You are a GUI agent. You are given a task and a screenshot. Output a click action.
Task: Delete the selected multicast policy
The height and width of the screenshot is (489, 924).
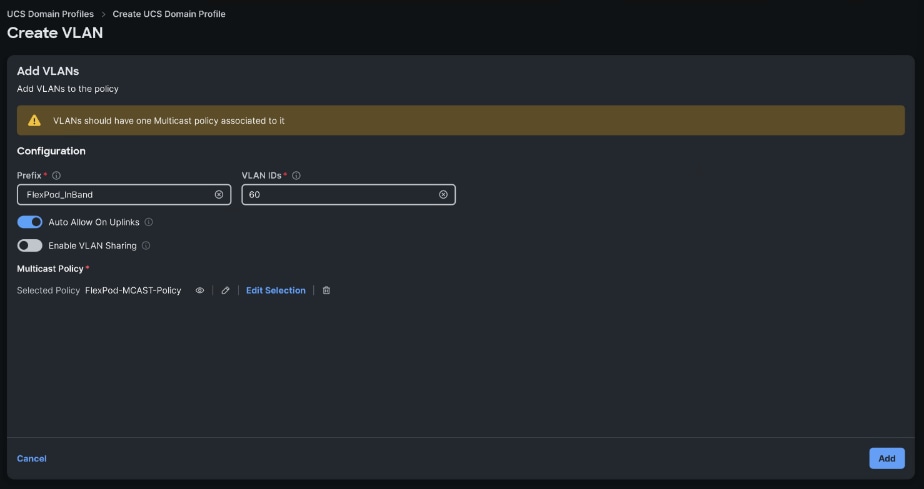point(326,290)
